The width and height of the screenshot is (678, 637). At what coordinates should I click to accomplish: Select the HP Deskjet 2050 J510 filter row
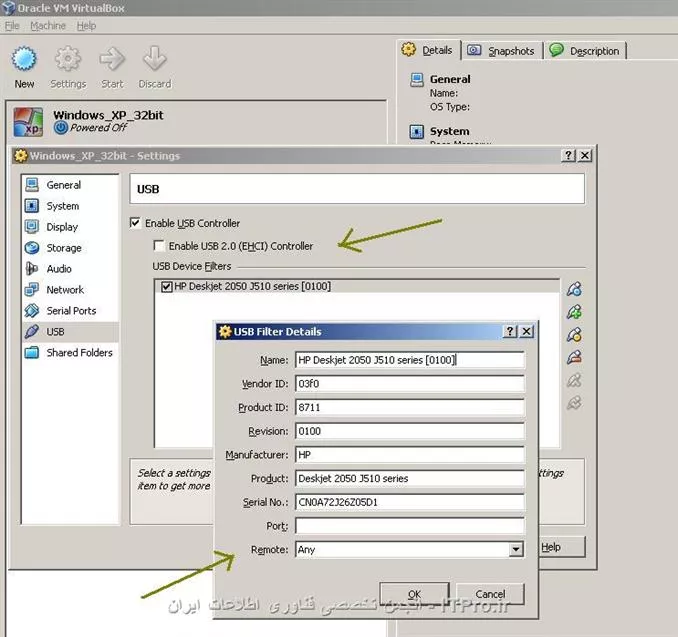pyautogui.click(x=357, y=287)
